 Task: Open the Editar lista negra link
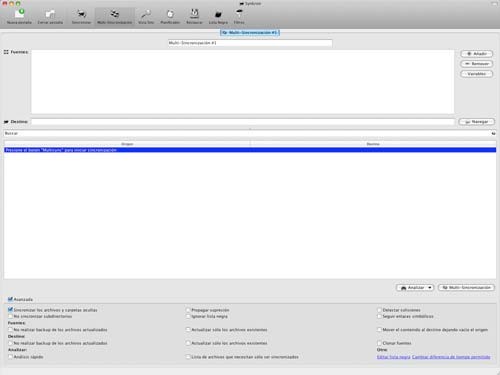(393, 357)
